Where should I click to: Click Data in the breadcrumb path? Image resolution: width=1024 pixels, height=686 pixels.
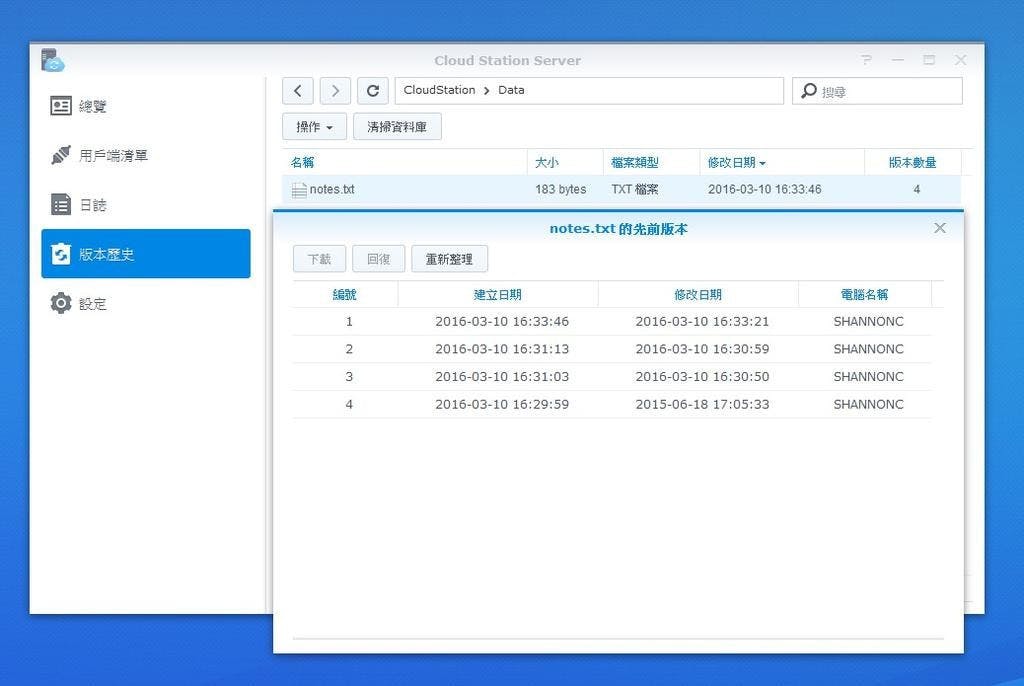point(511,90)
